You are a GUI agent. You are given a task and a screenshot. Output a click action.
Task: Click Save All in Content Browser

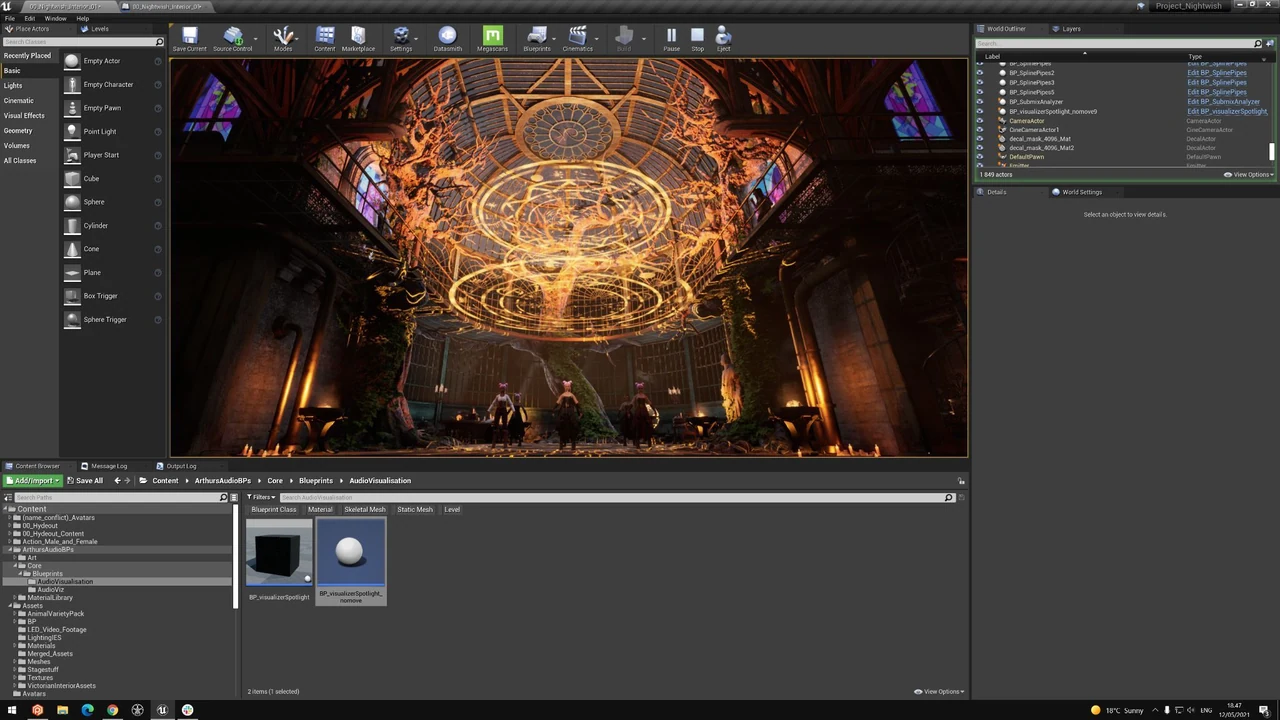coord(85,481)
